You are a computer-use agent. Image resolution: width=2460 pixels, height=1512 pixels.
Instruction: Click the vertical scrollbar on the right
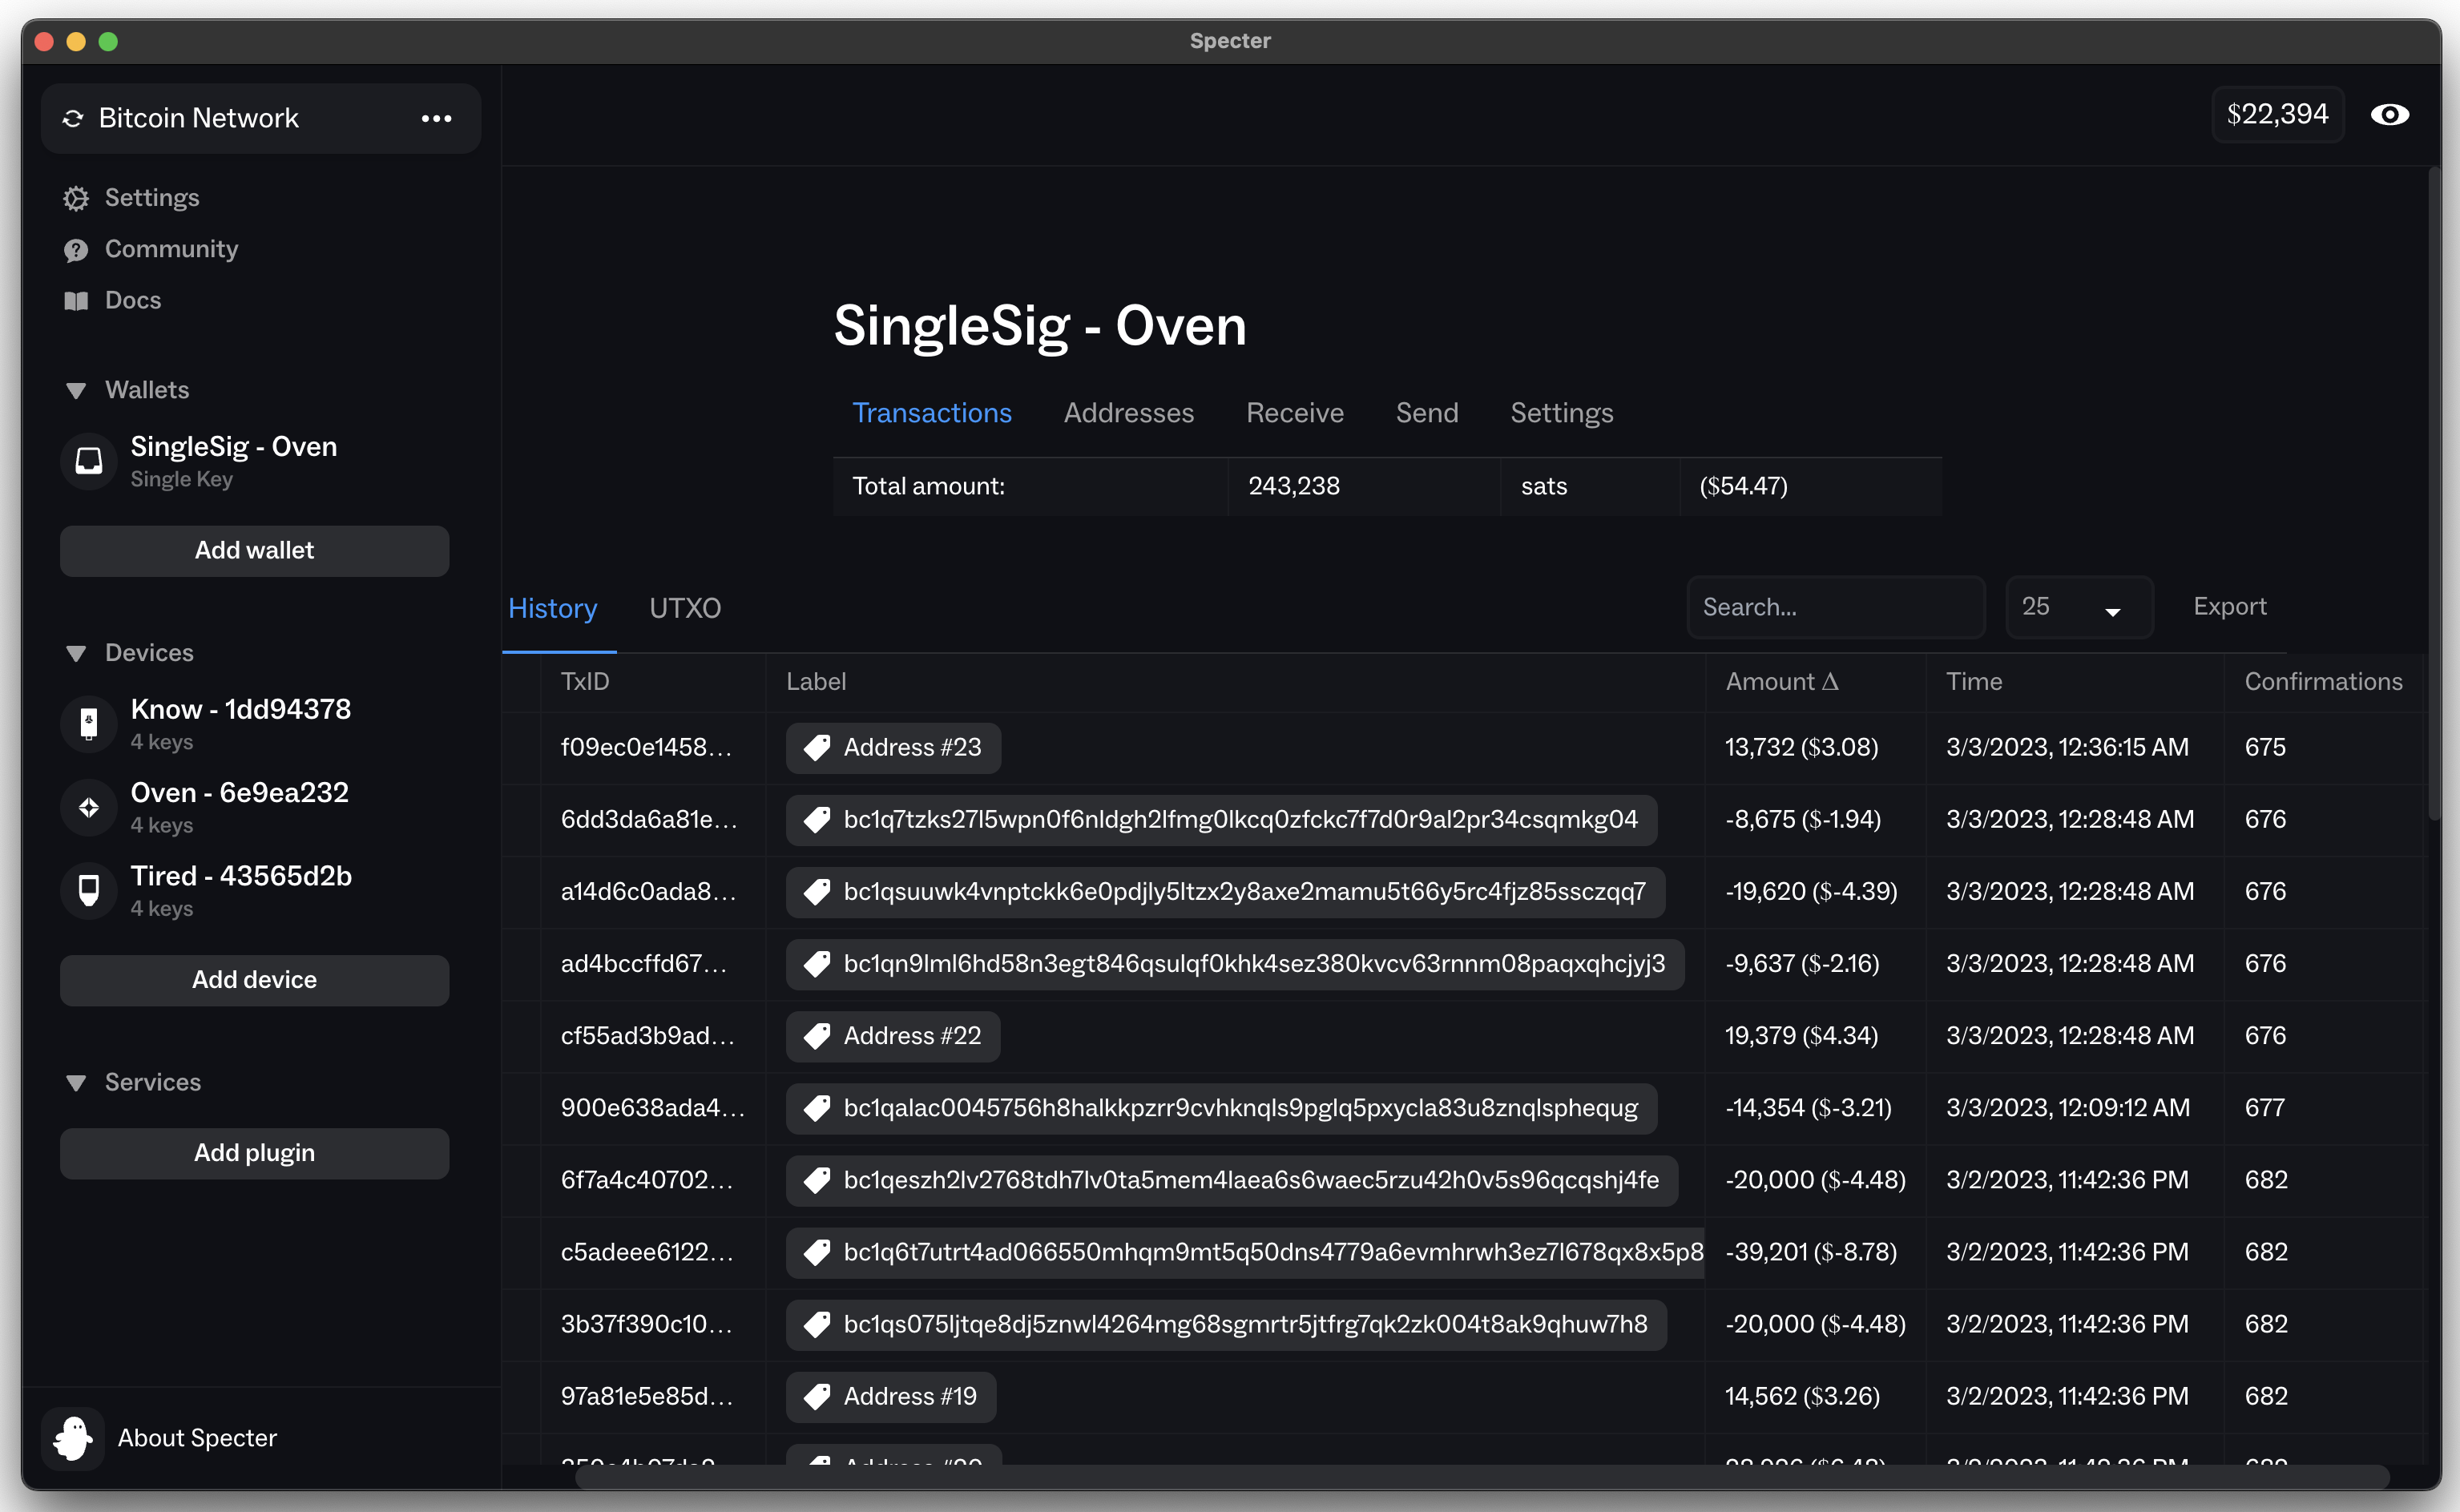2435,495
